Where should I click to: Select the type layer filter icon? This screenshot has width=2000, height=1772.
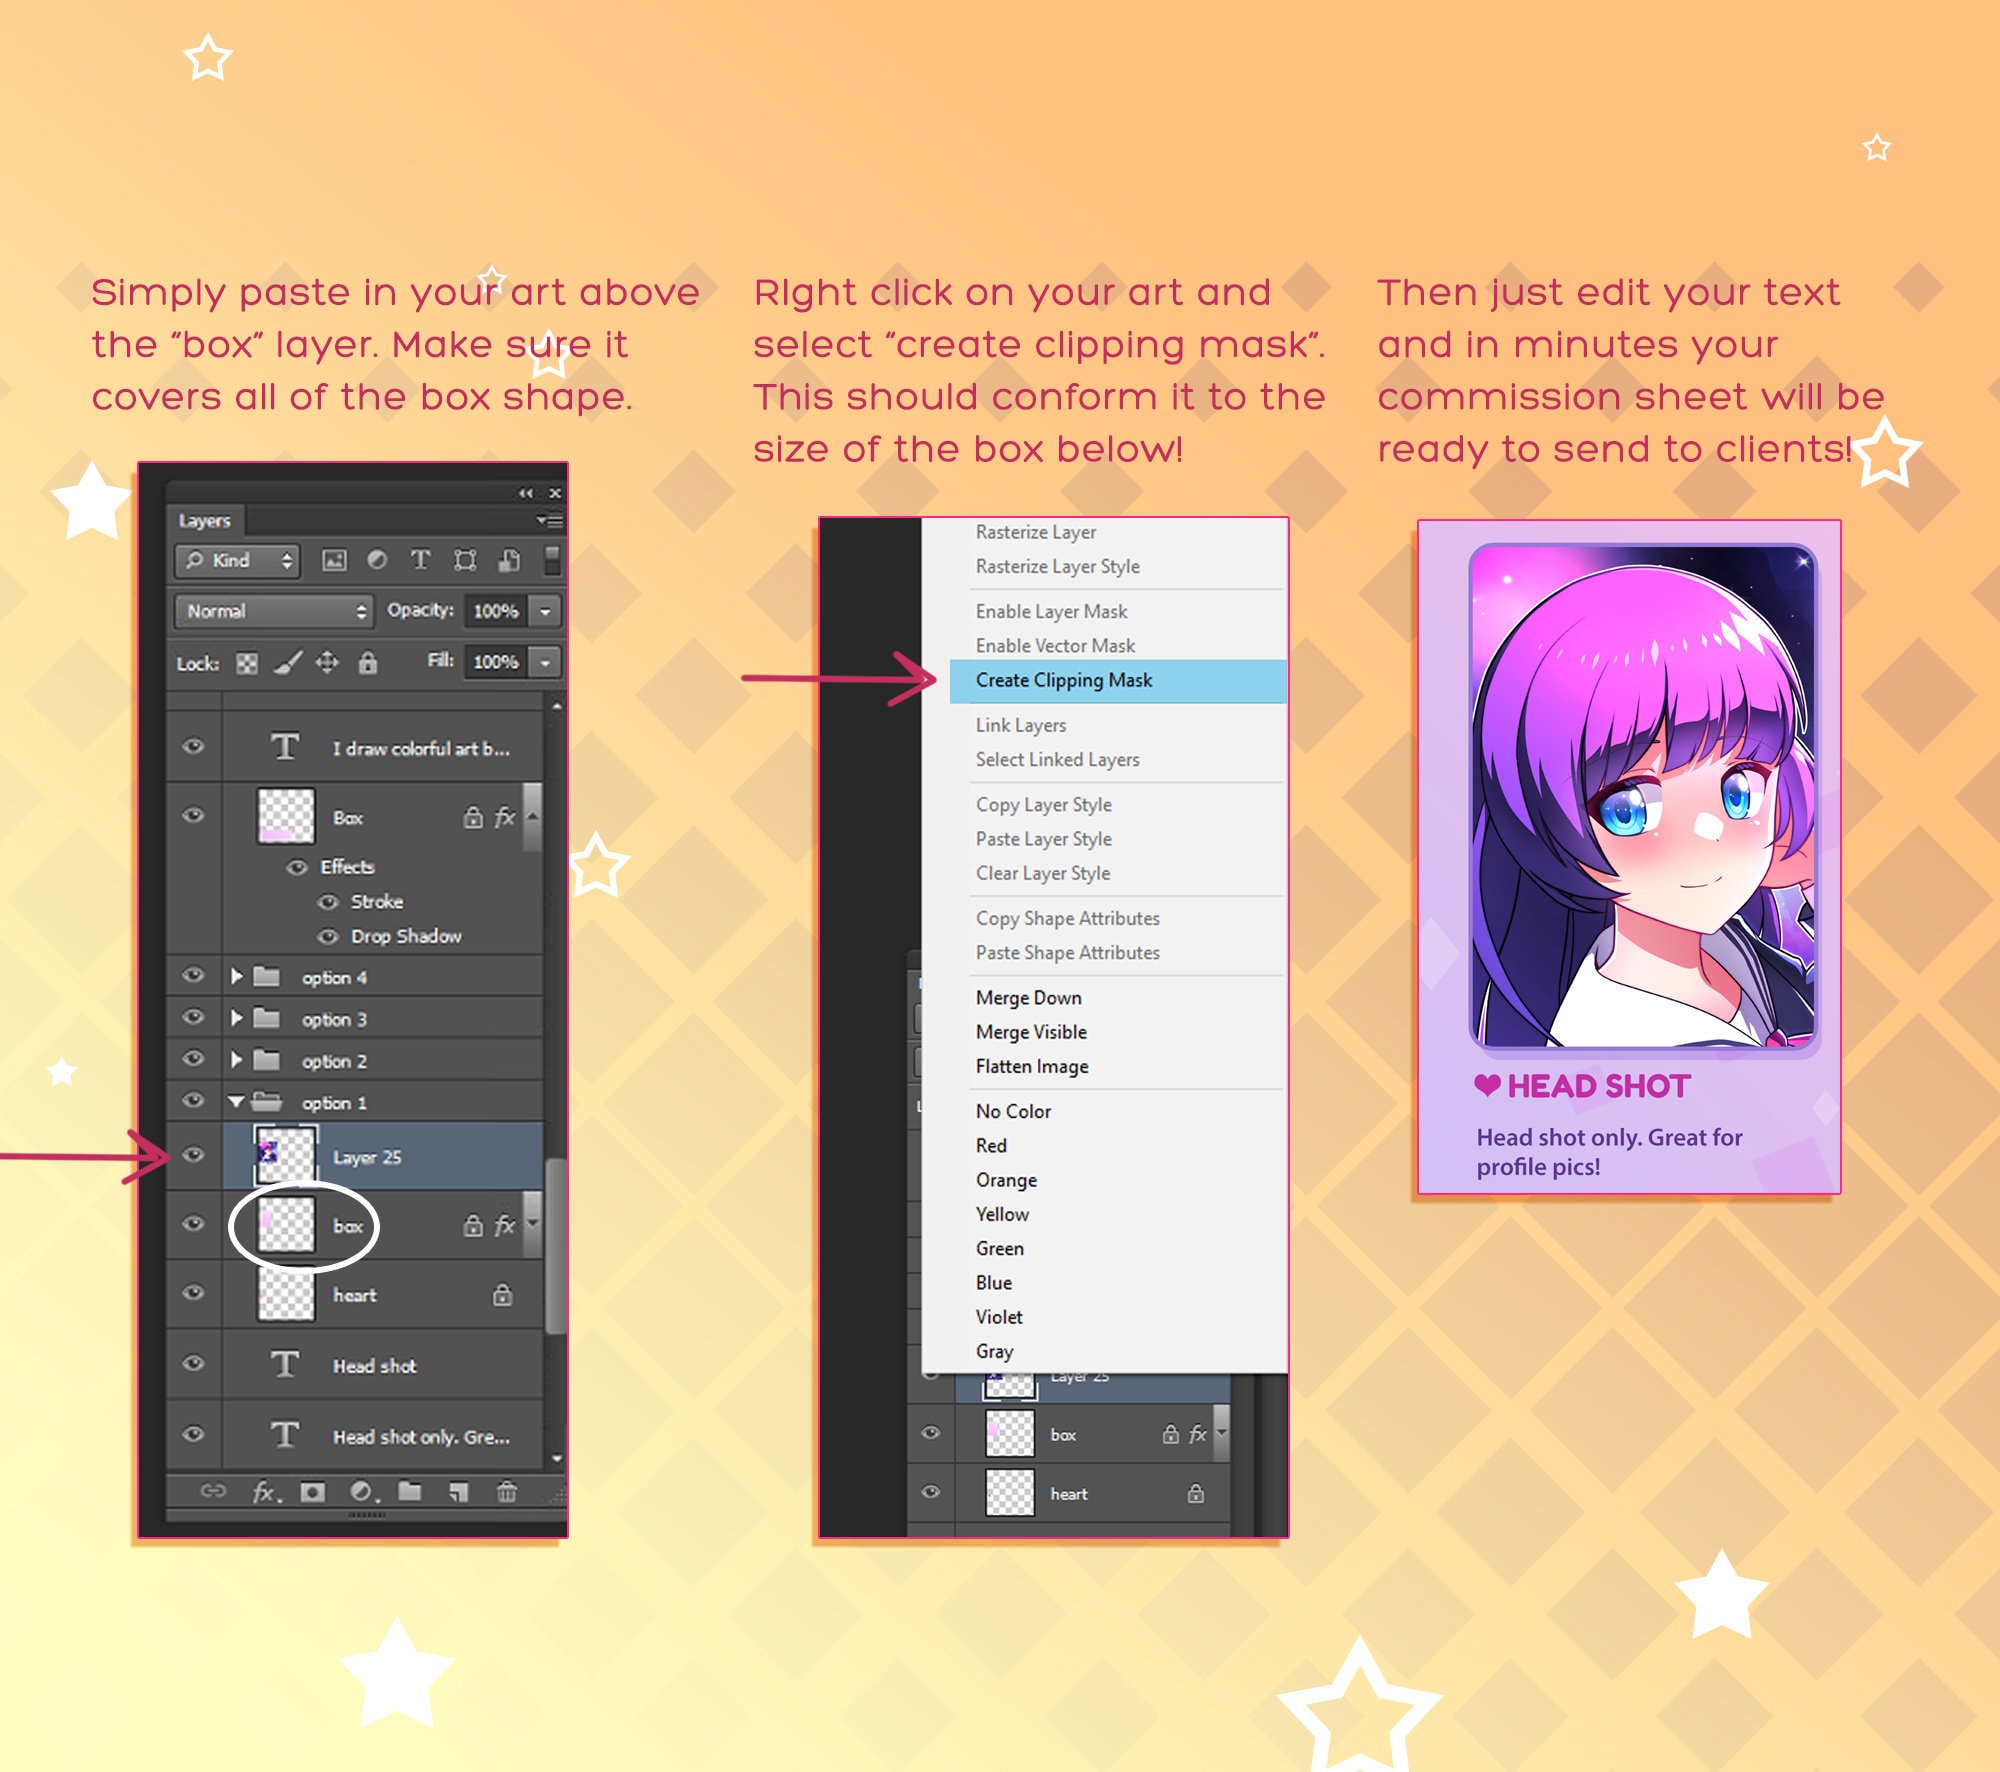420,561
